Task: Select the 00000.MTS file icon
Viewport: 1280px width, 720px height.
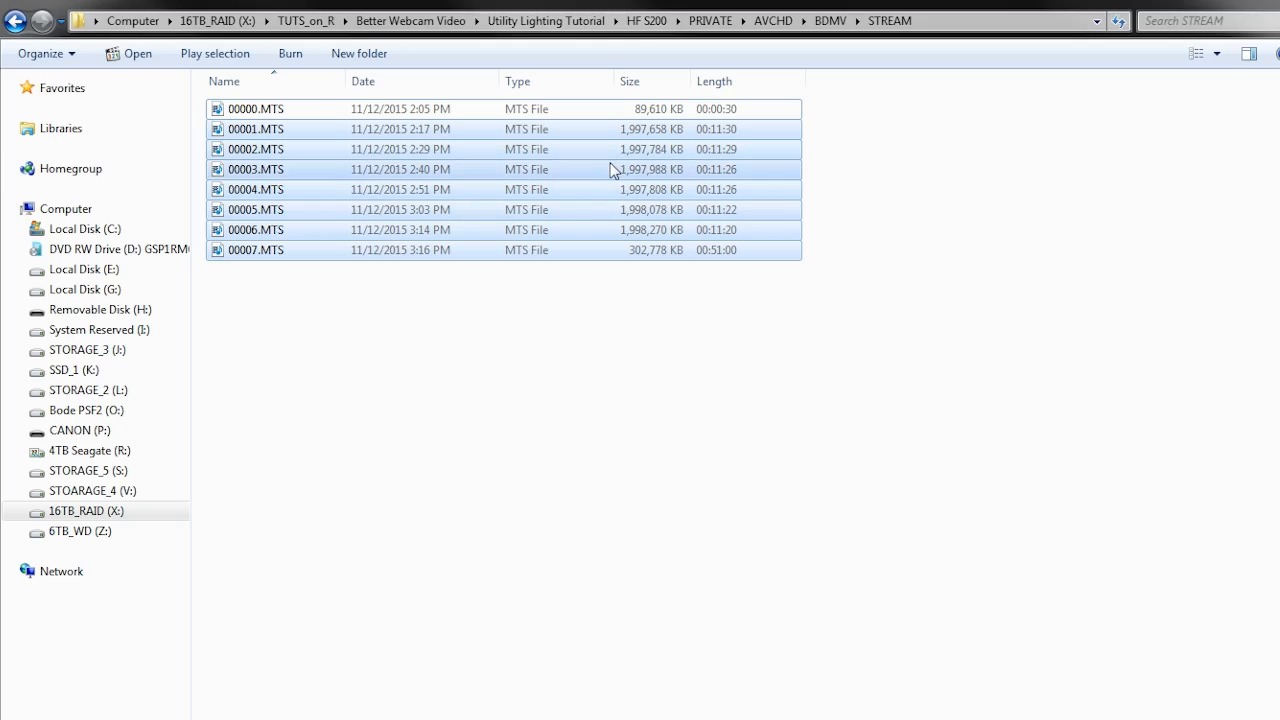Action: pyautogui.click(x=217, y=109)
